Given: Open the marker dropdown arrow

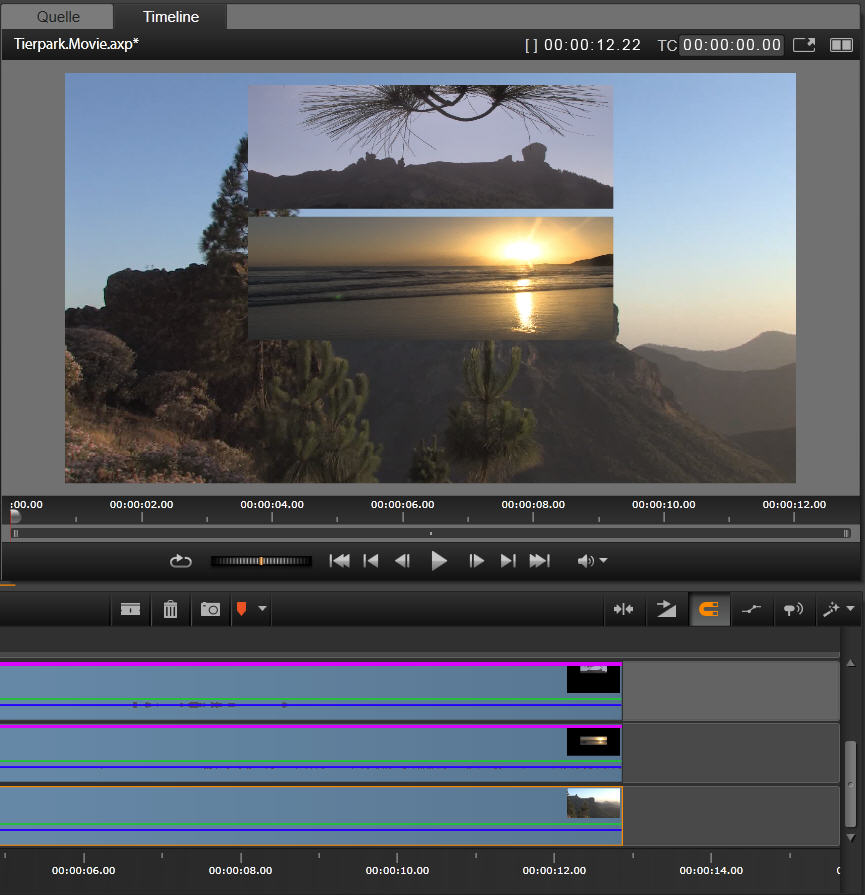Looking at the screenshot, I should pos(262,609).
